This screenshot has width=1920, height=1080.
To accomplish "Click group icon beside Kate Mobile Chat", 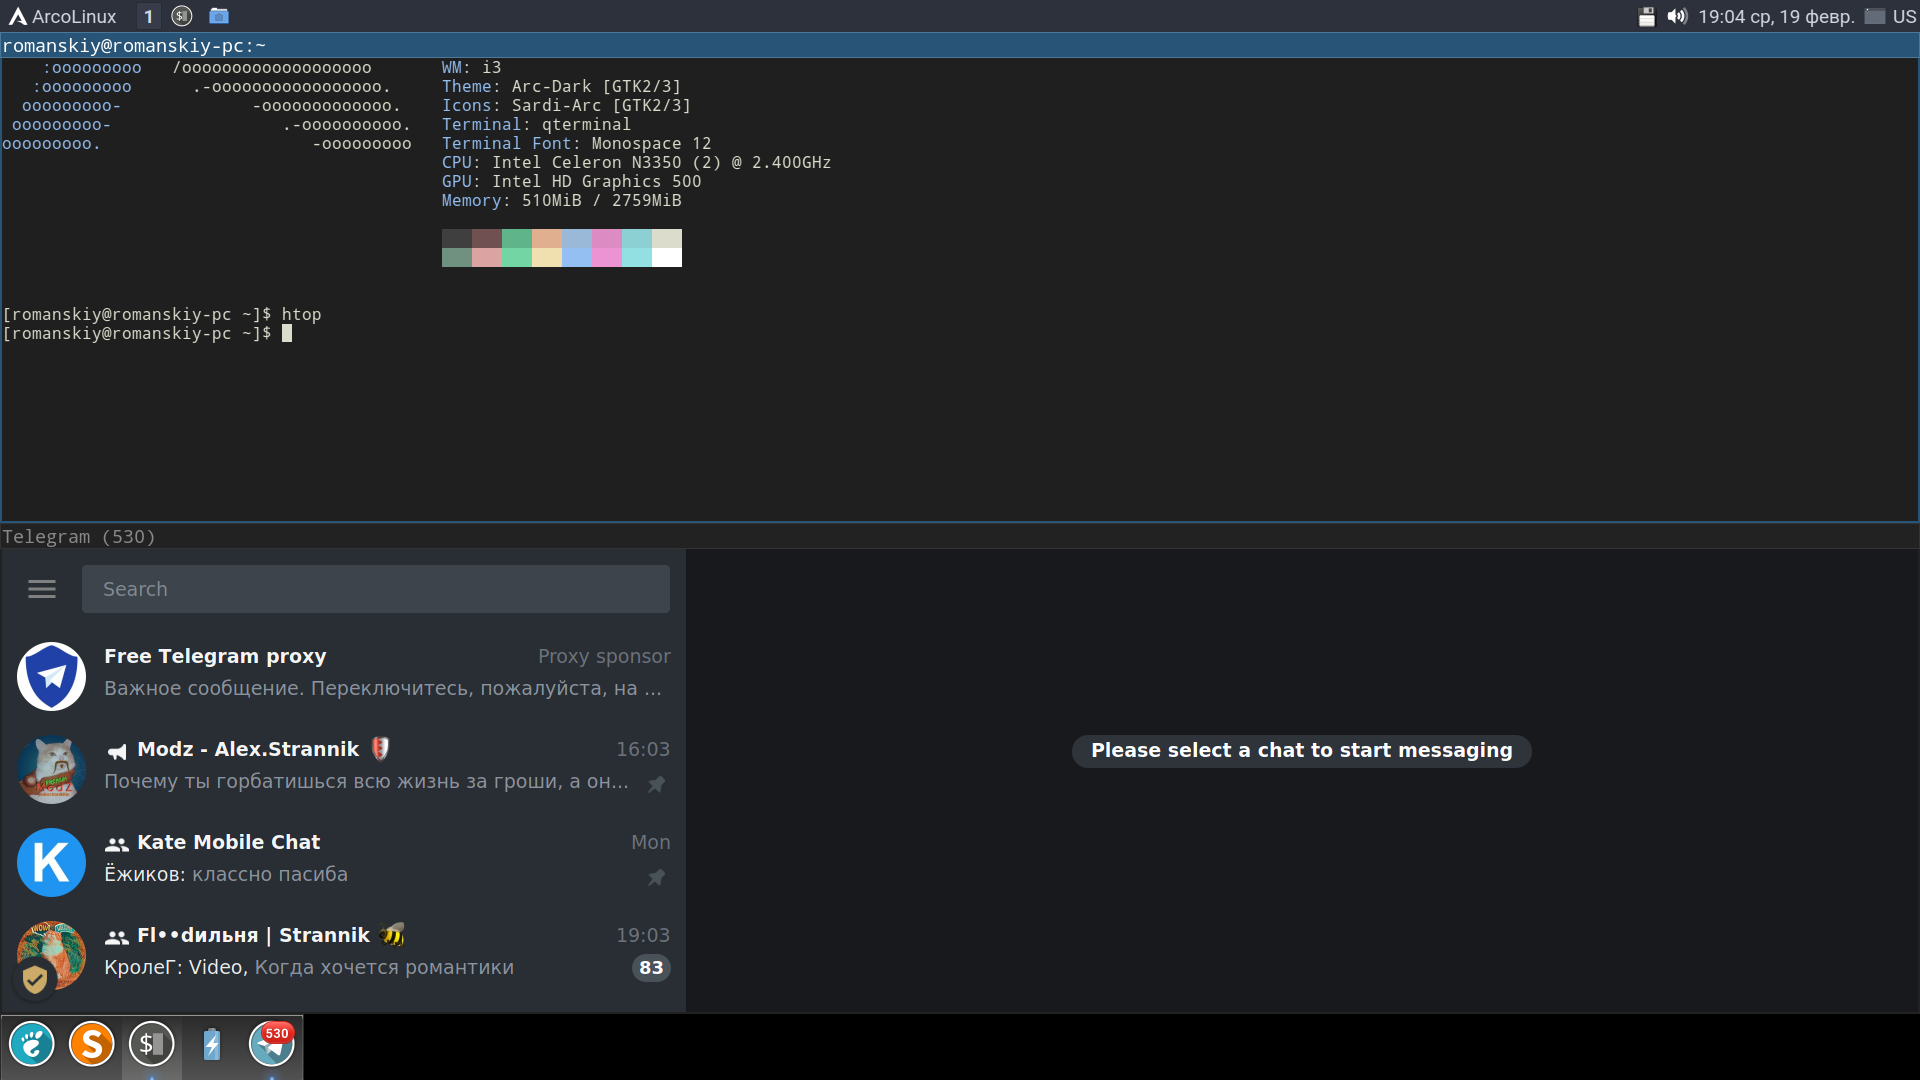I will tap(117, 844).
